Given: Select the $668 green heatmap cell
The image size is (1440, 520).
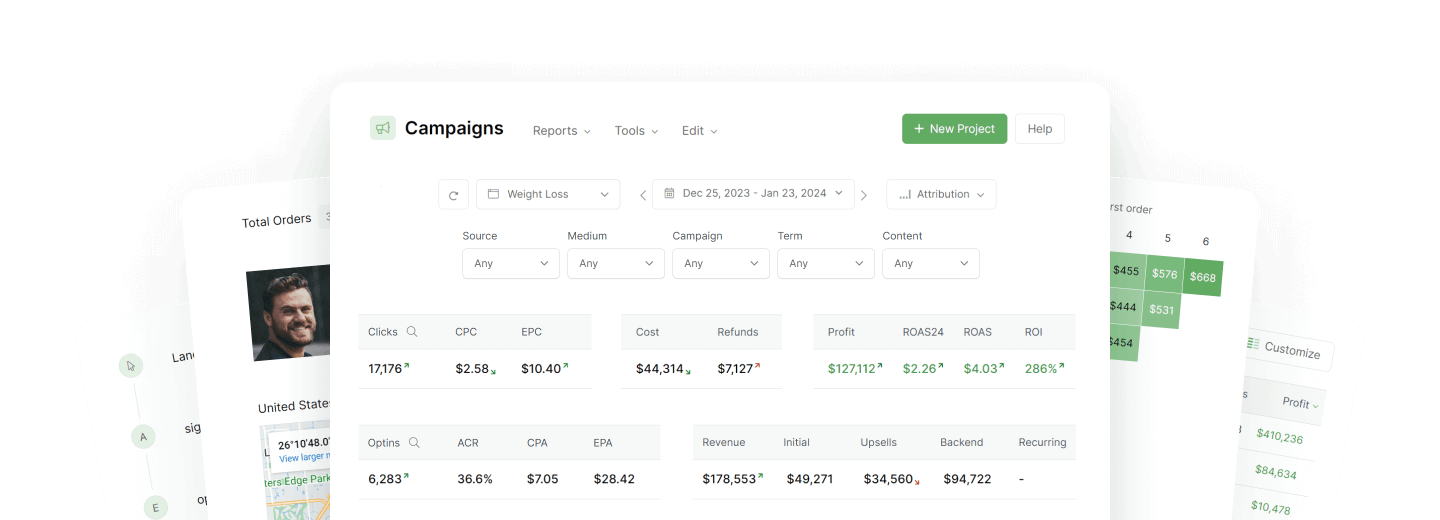Looking at the screenshot, I should pyautogui.click(x=1203, y=277).
